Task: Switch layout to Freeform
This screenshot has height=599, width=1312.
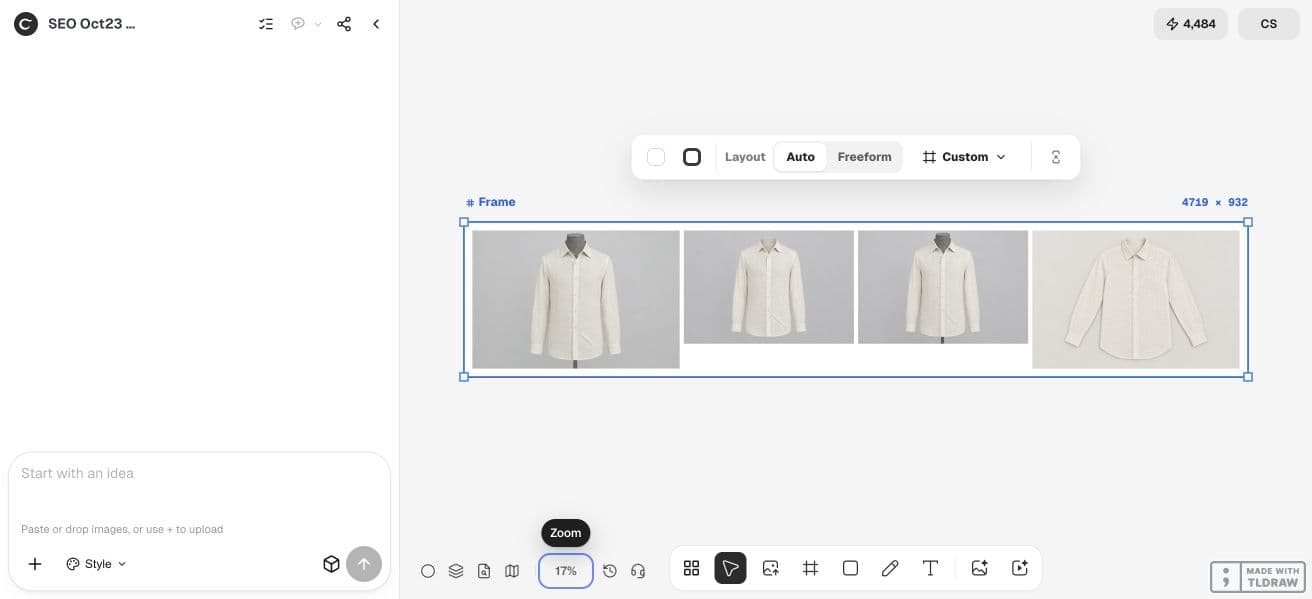Action: (x=864, y=157)
